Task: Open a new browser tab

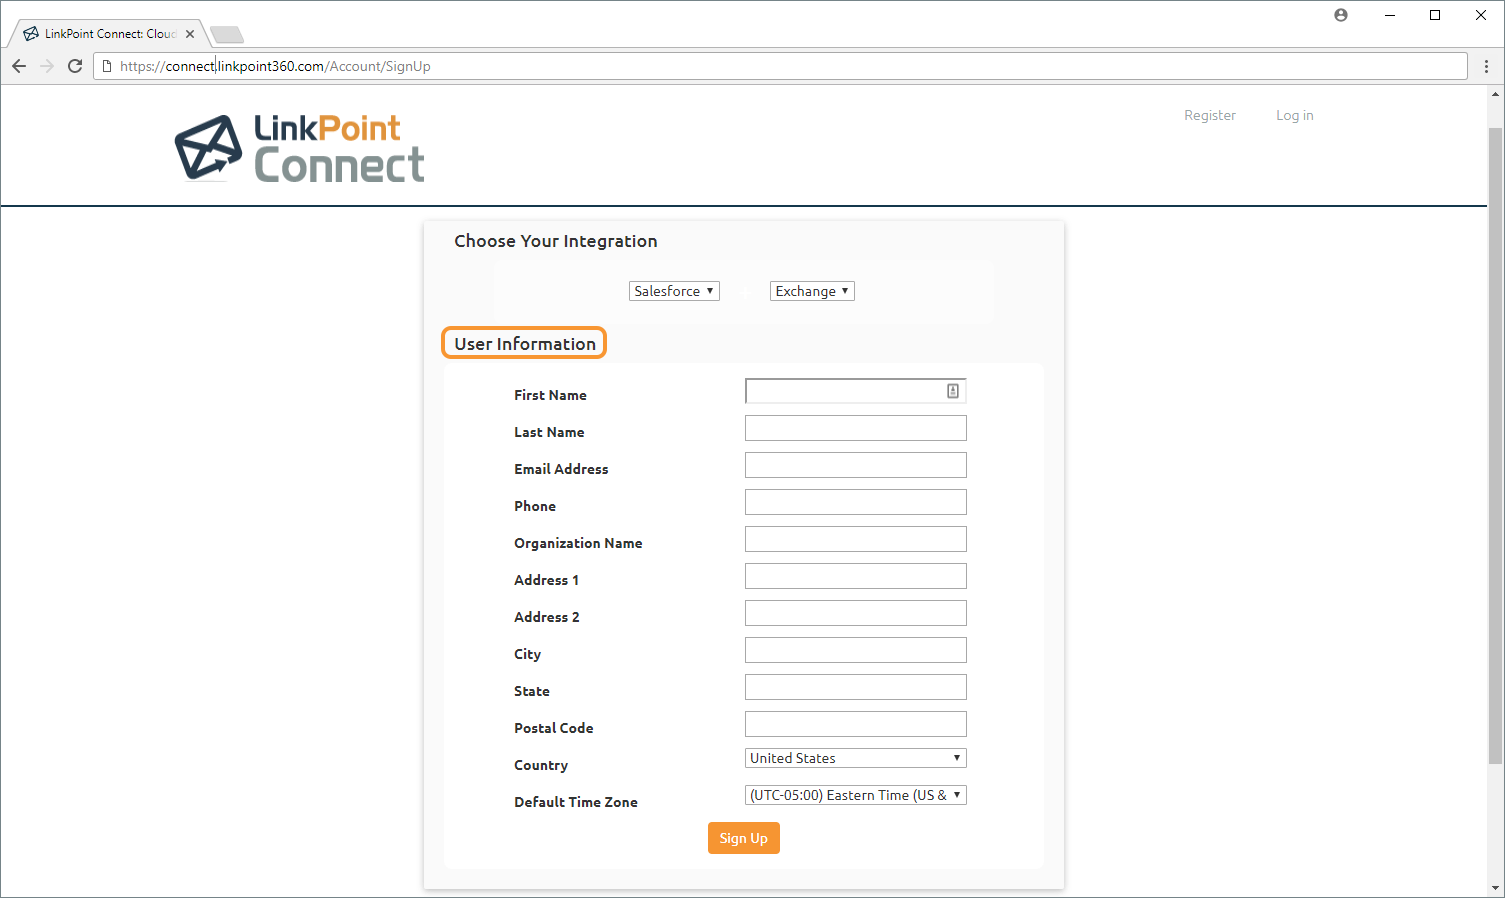Action: (227, 35)
